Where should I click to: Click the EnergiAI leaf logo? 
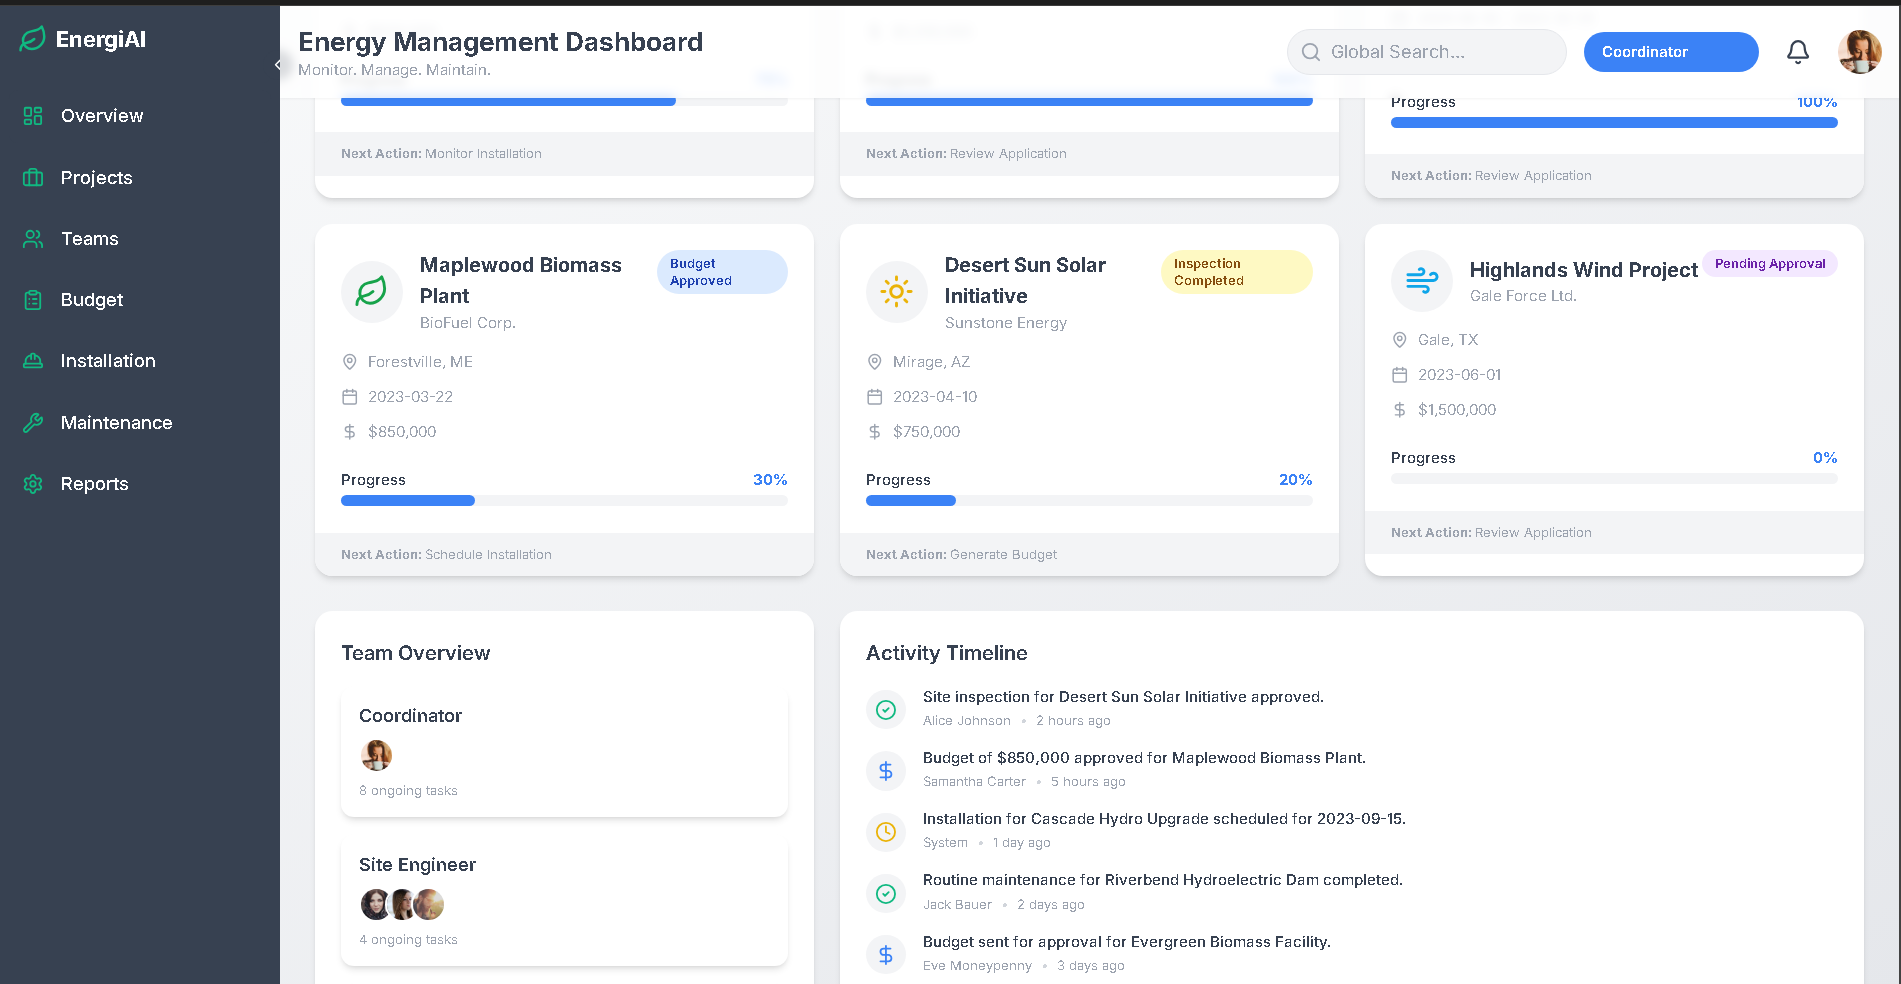tap(33, 39)
